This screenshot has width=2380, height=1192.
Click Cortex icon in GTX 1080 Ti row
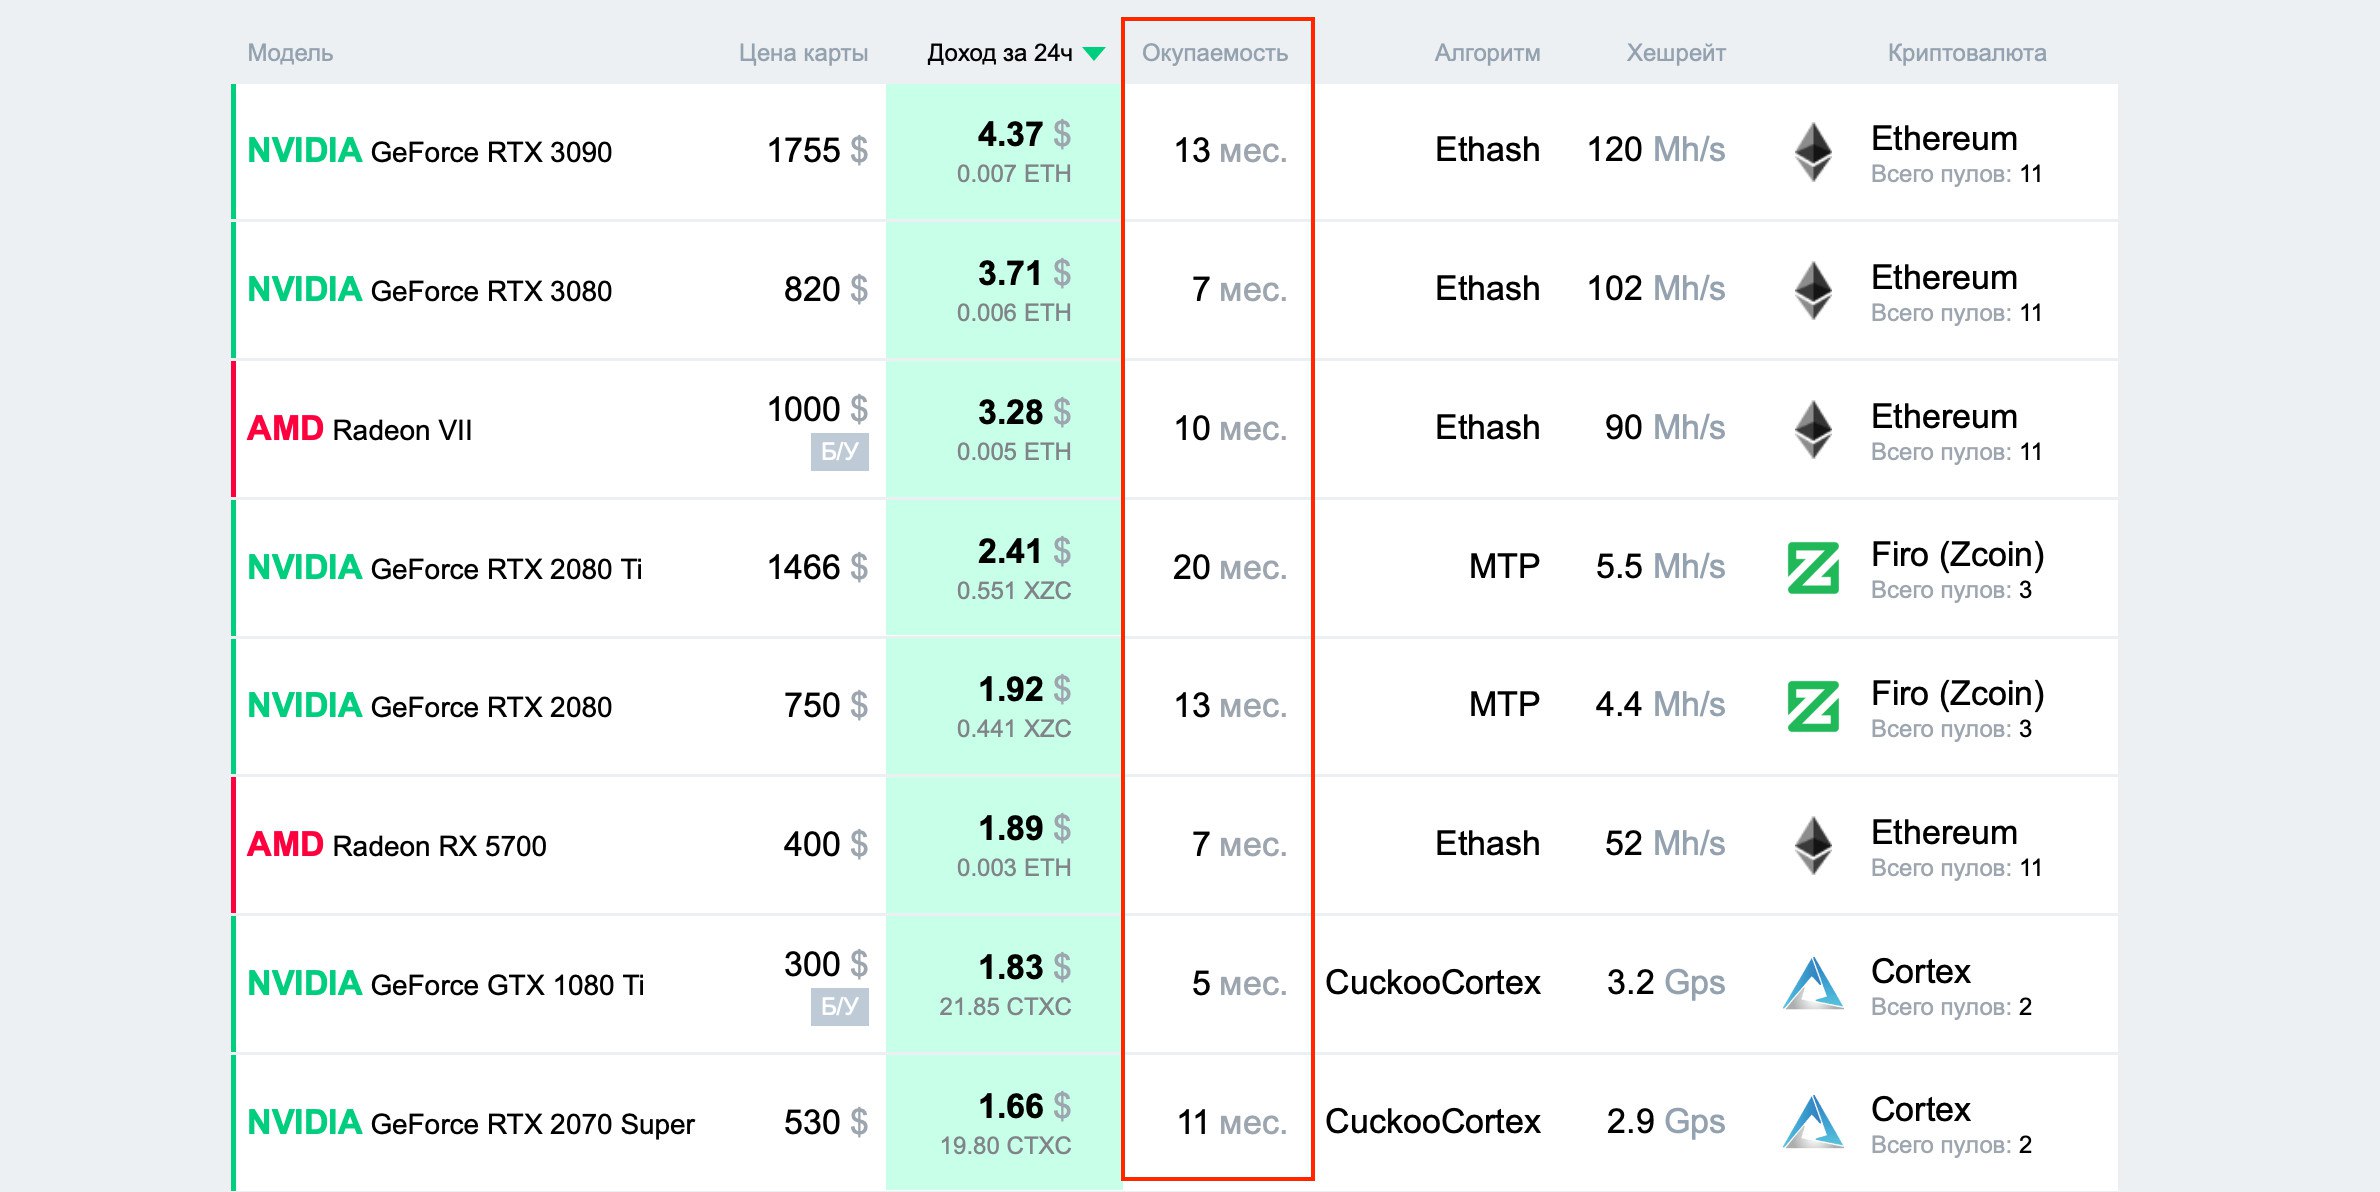coord(1813,984)
